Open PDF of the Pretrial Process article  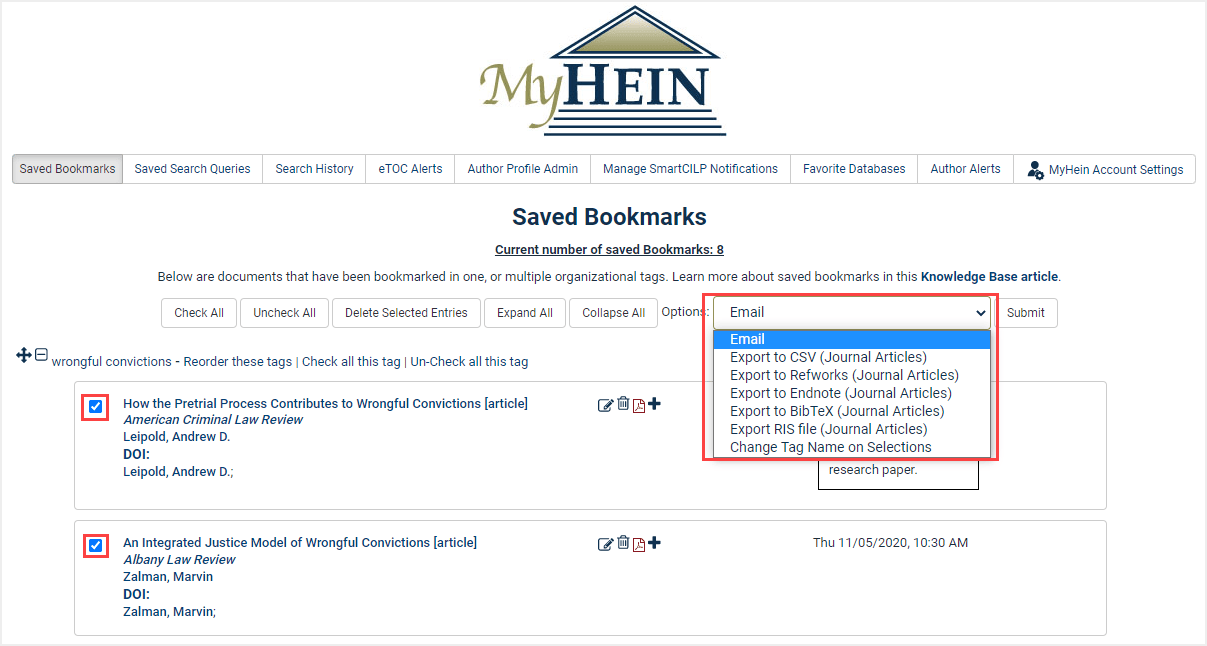639,405
